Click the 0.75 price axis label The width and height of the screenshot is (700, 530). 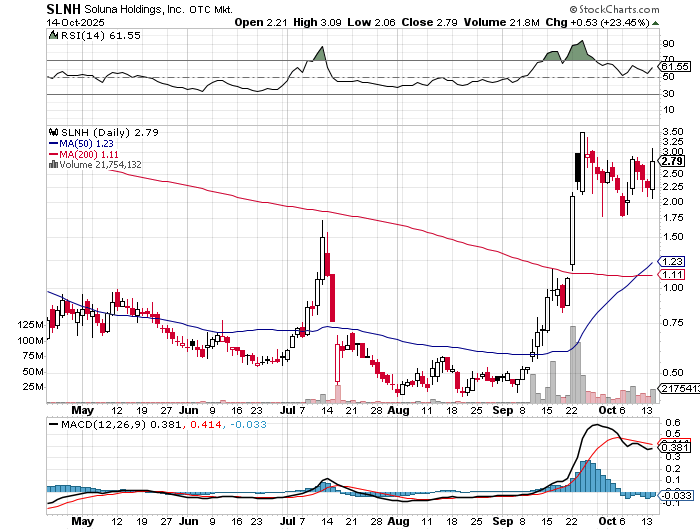tap(673, 323)
